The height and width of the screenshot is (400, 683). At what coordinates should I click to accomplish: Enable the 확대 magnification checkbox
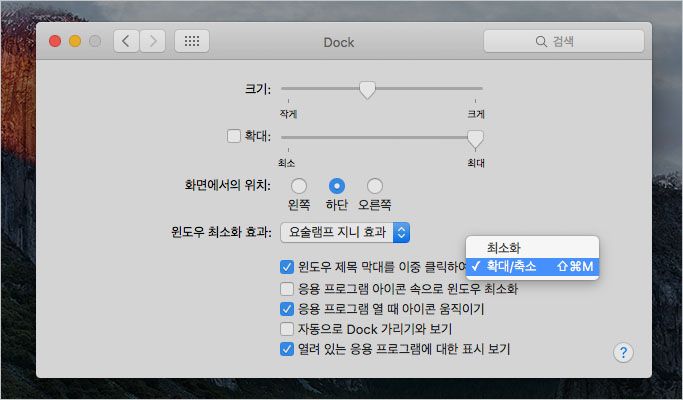point(234,136)
